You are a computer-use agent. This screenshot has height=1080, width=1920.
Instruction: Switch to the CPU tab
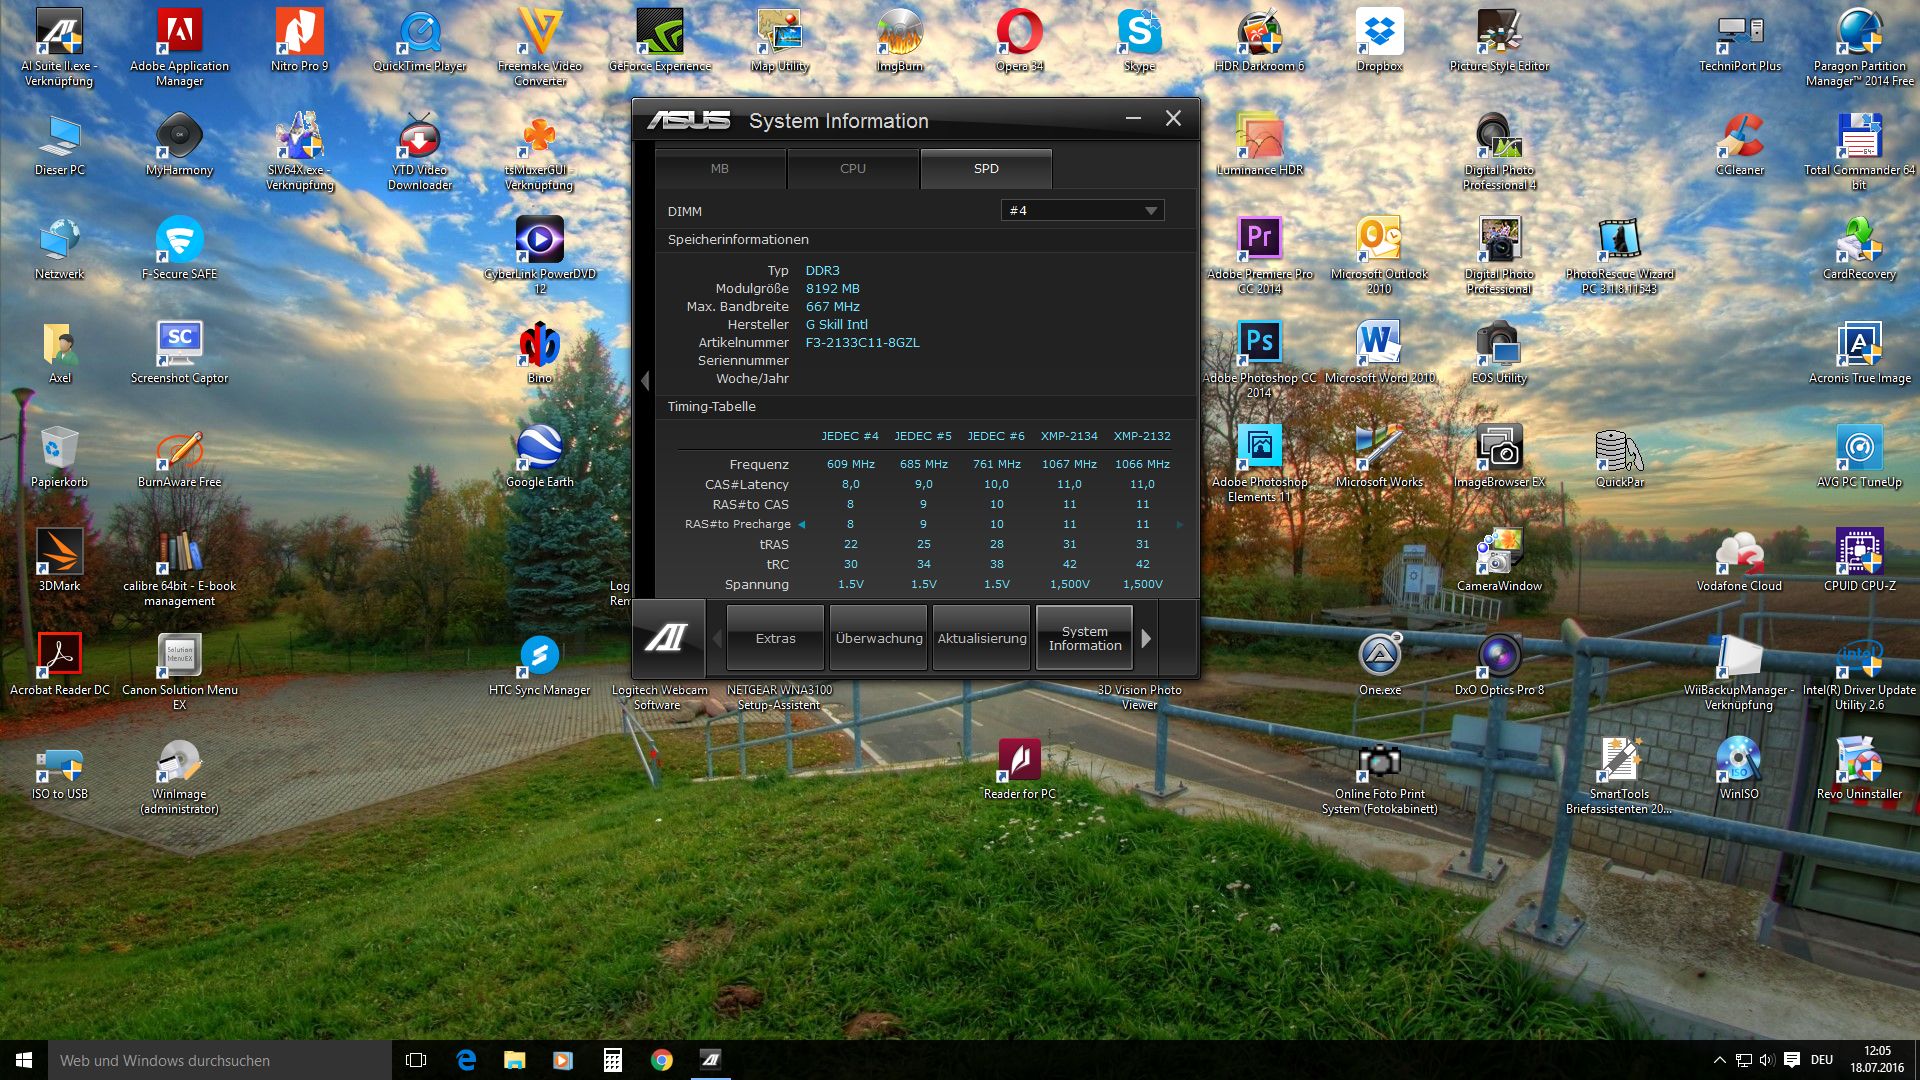point(853,169)
